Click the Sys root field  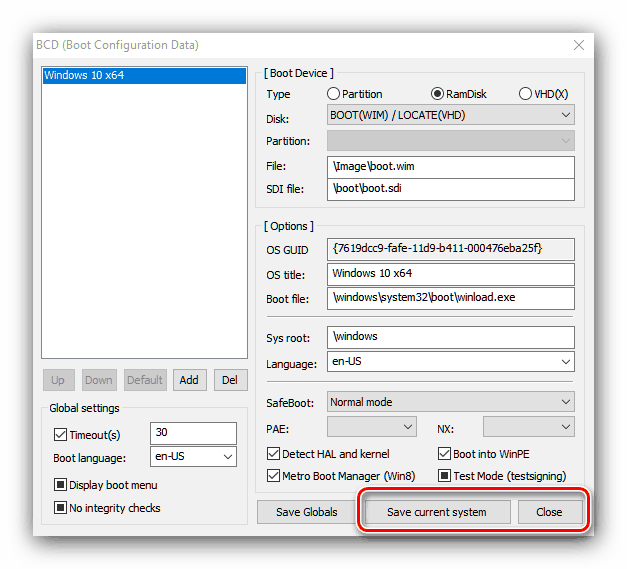[x=451, y=337]
